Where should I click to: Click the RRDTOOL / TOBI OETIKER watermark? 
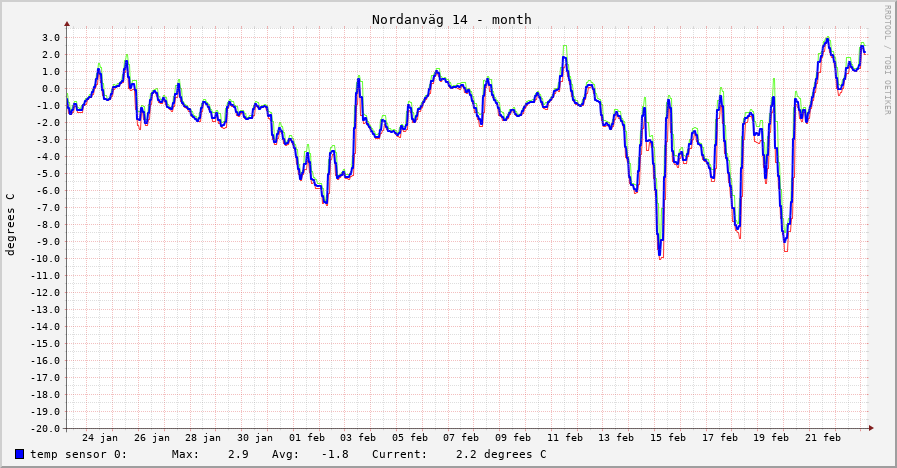[x=886, y=60]
